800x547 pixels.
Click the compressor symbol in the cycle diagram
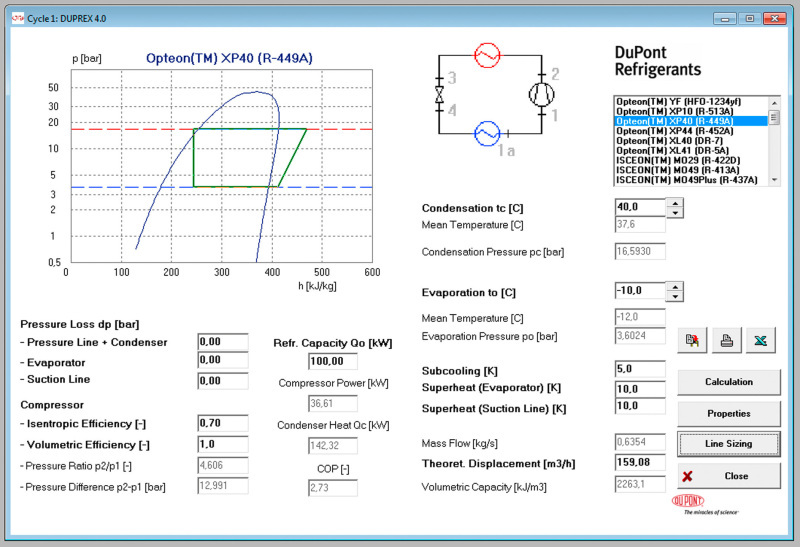(541, 94)
